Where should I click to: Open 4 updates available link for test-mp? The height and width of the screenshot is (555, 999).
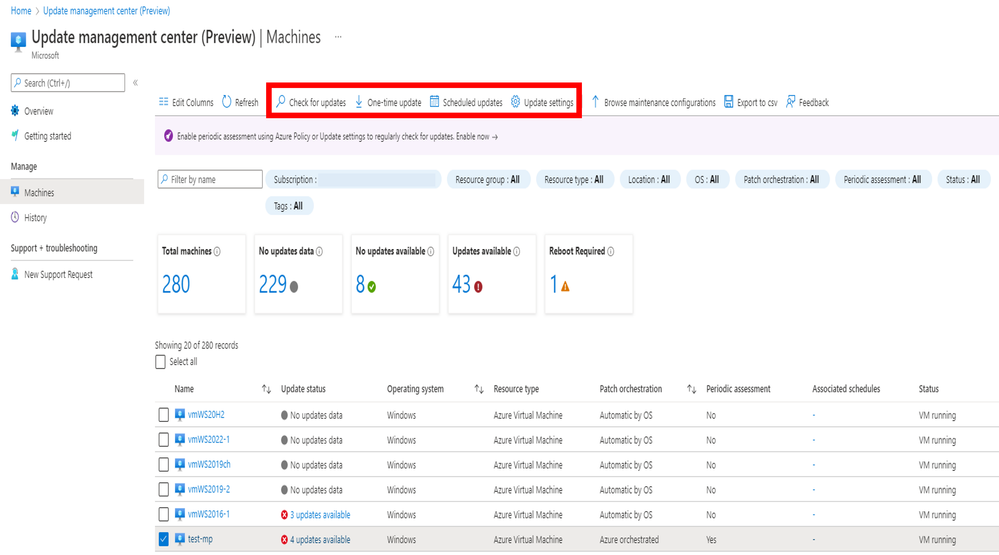pos(320,540)
